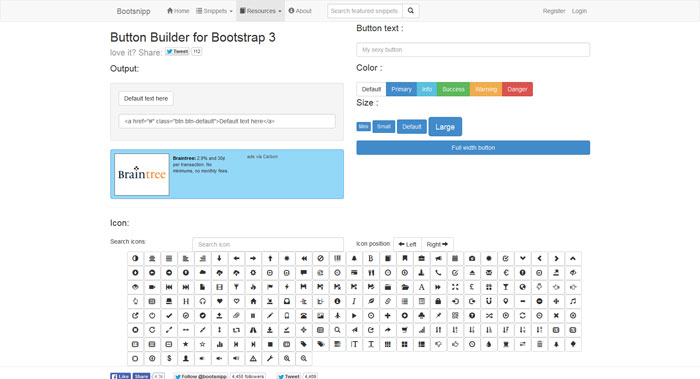Choose the check mark icon
Image resolution: width=700 pixels, height=379 pixels.
(x=169, y=316)
